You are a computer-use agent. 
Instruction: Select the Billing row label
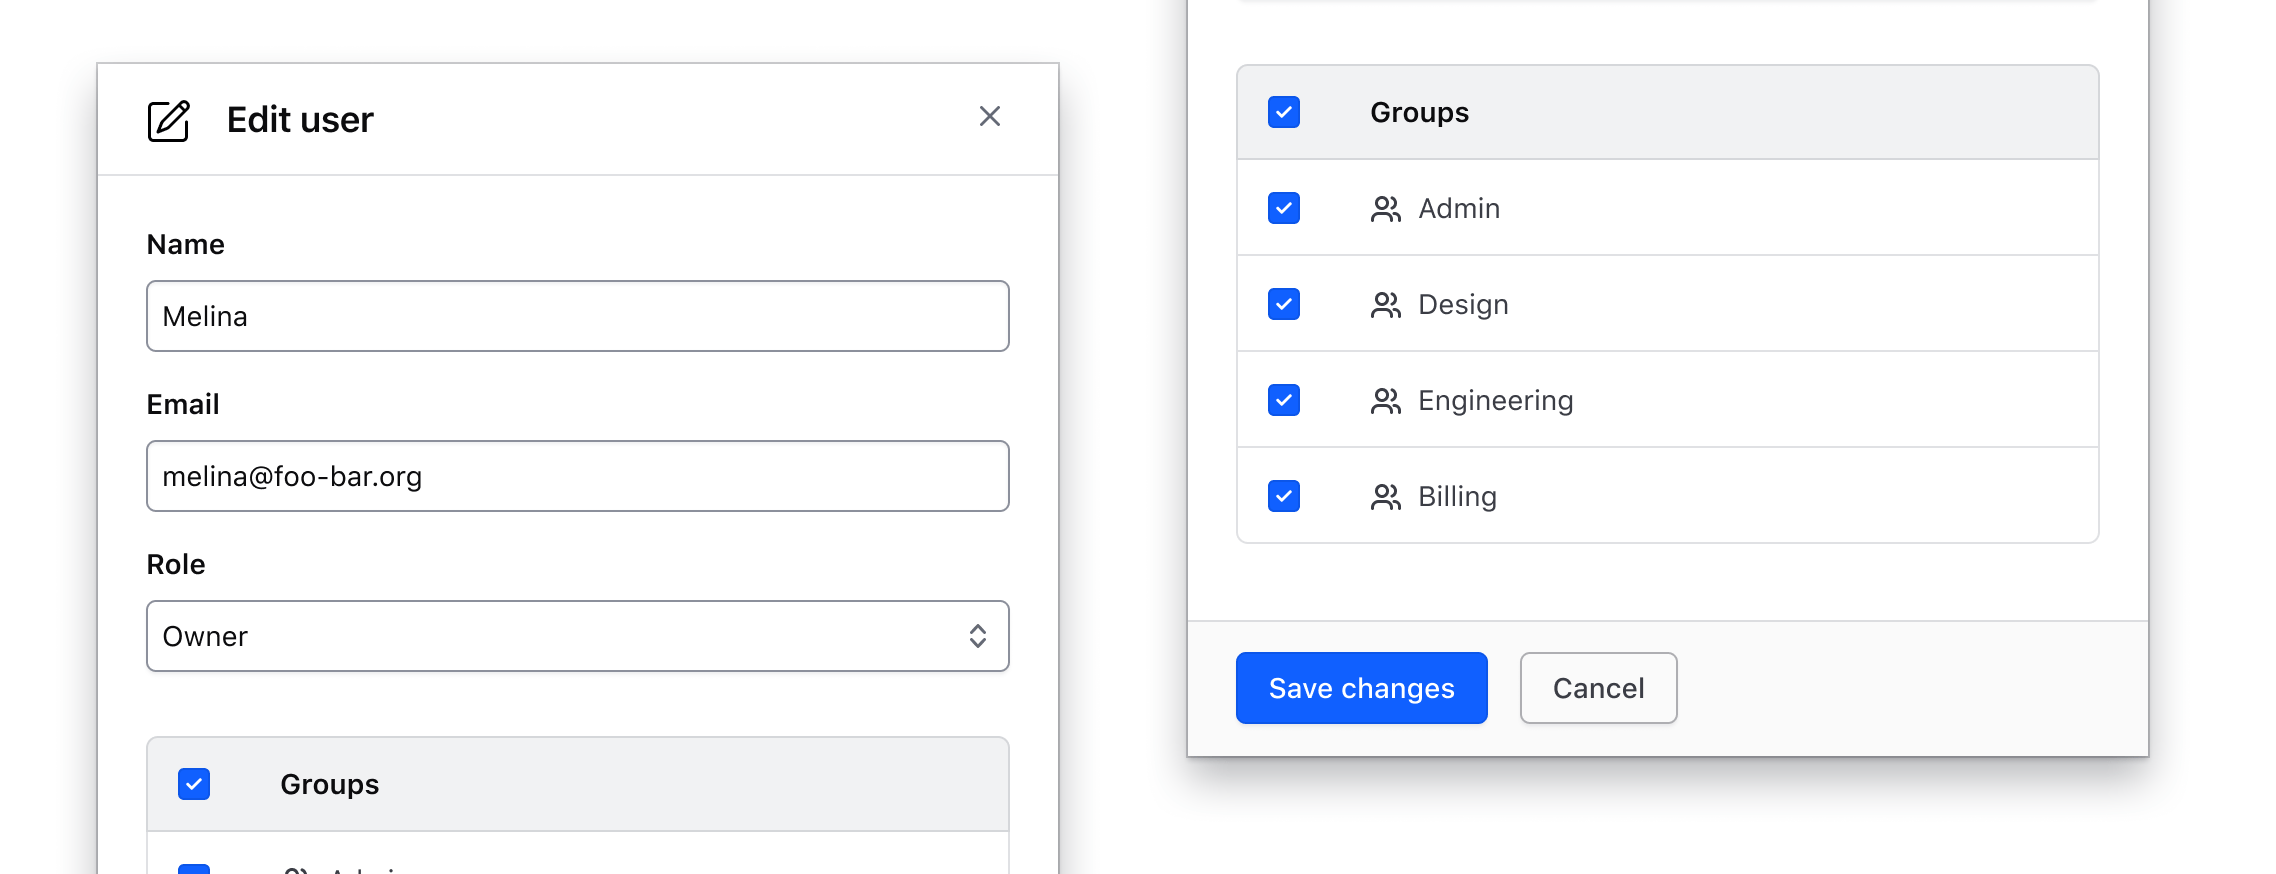pyautogui.click(x=1457, y=497)
